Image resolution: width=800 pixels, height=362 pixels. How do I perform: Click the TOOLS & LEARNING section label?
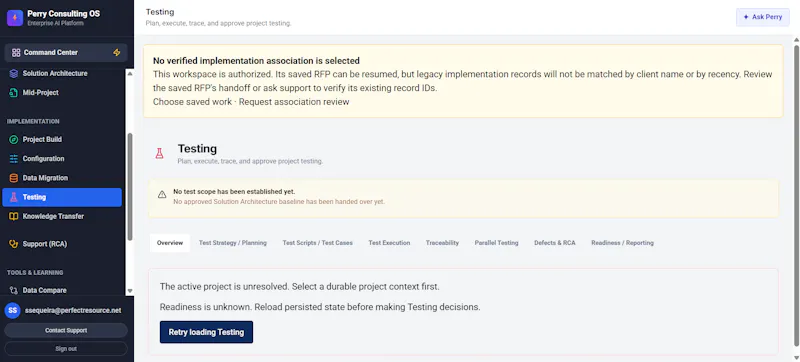35,272
